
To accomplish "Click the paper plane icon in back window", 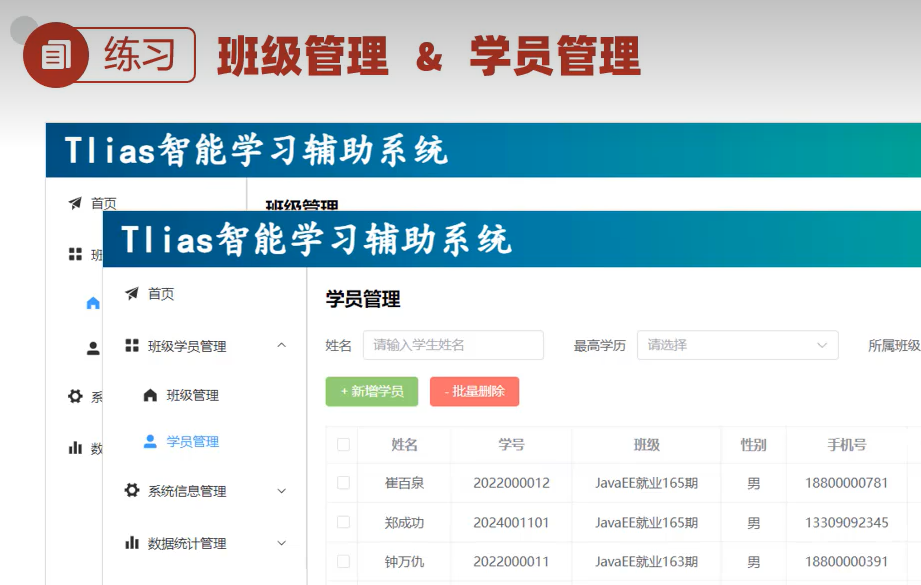I will (75, 203).
